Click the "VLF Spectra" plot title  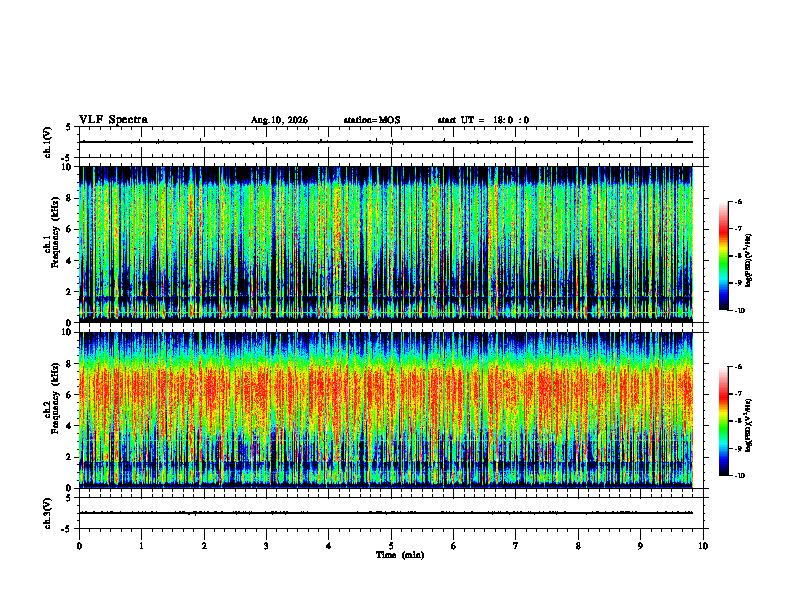click(113, 120)
